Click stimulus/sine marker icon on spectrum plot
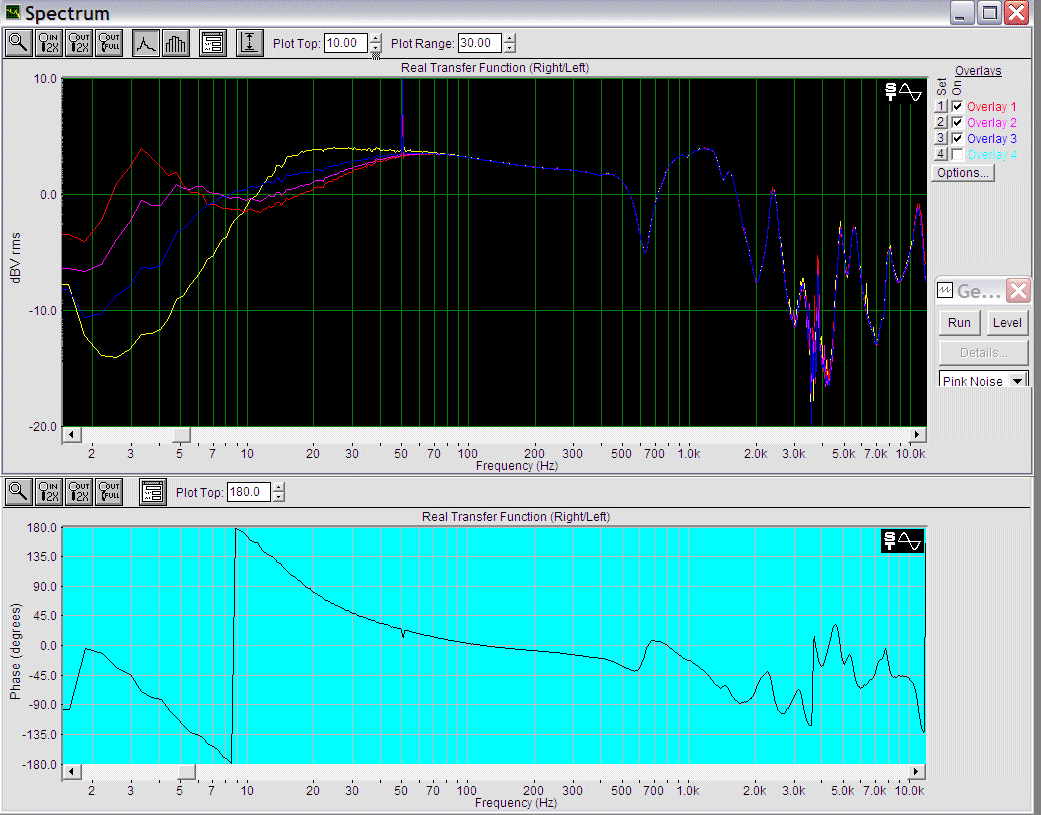 click(904, 92)
